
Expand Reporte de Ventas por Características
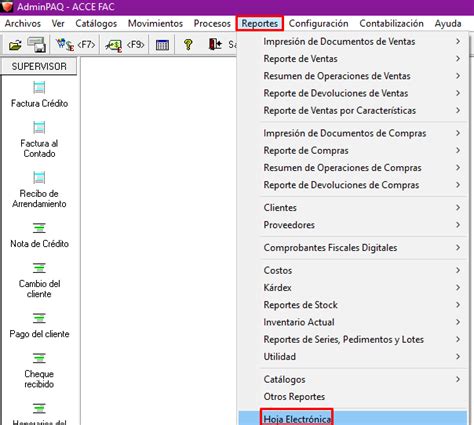[x=353, y=111]
